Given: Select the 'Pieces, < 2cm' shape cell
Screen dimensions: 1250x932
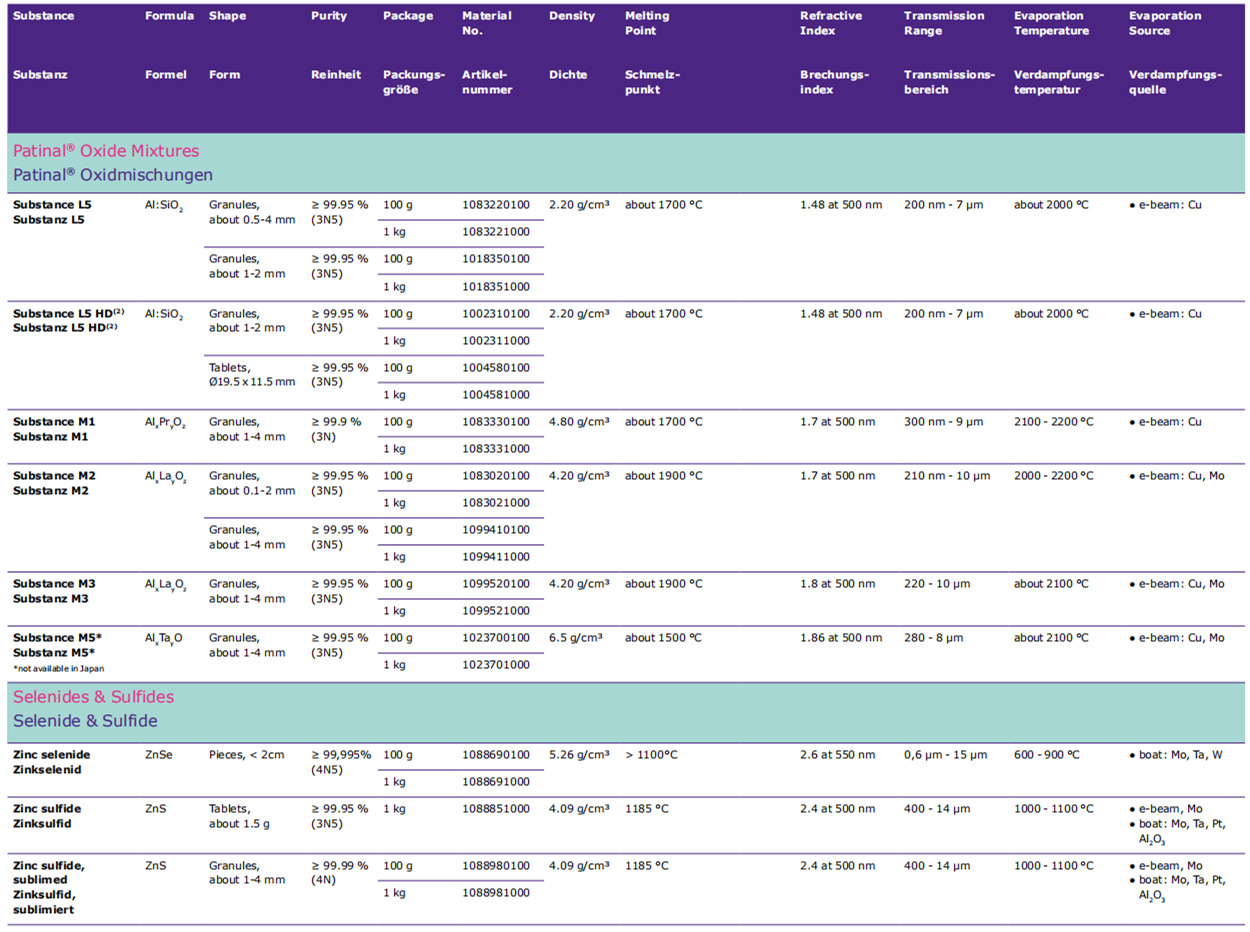Looking at the screenshot, I should point(250,755).
